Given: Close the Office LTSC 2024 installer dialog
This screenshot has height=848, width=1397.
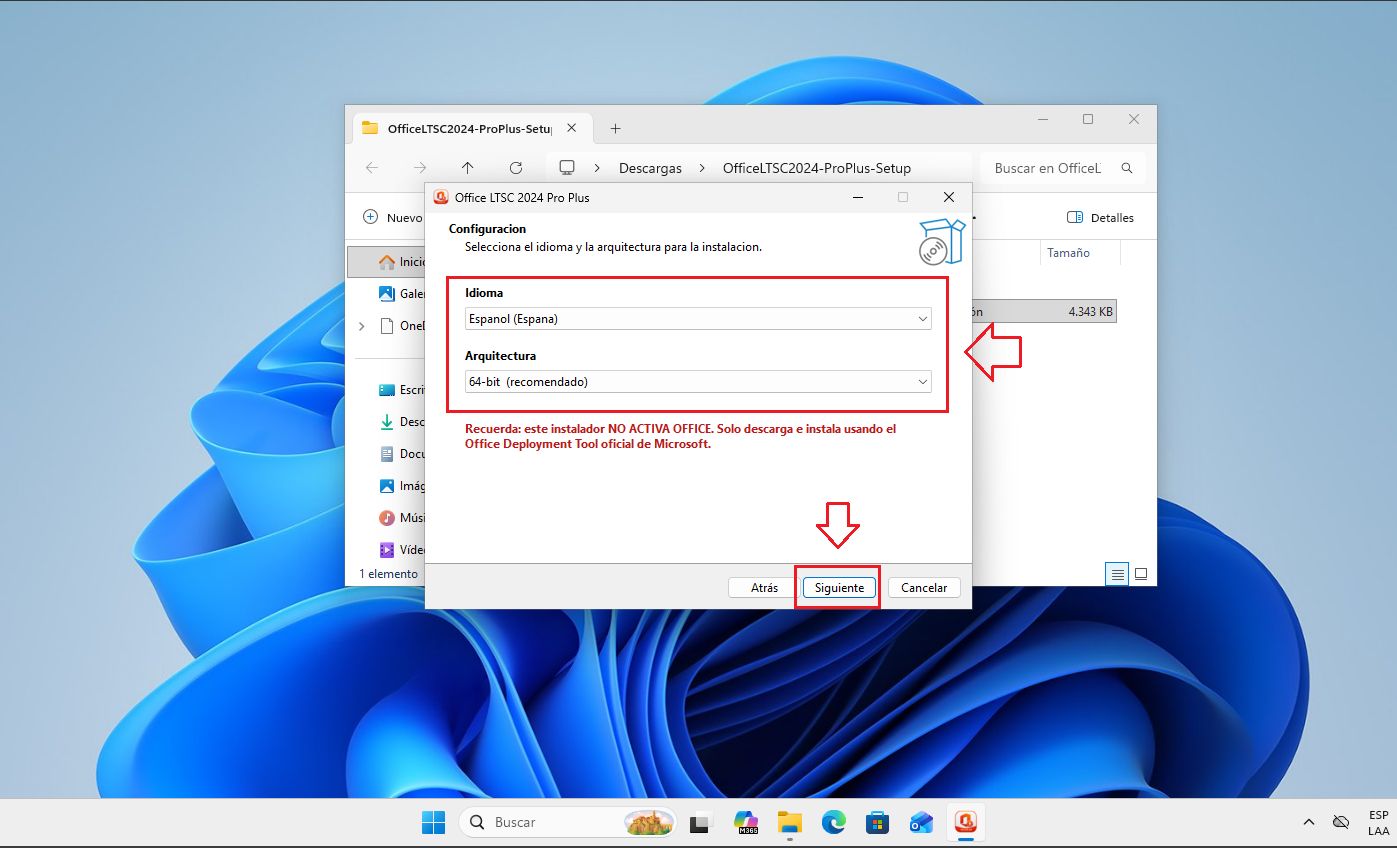Looking at the screenshot, I should coord(949,197).
